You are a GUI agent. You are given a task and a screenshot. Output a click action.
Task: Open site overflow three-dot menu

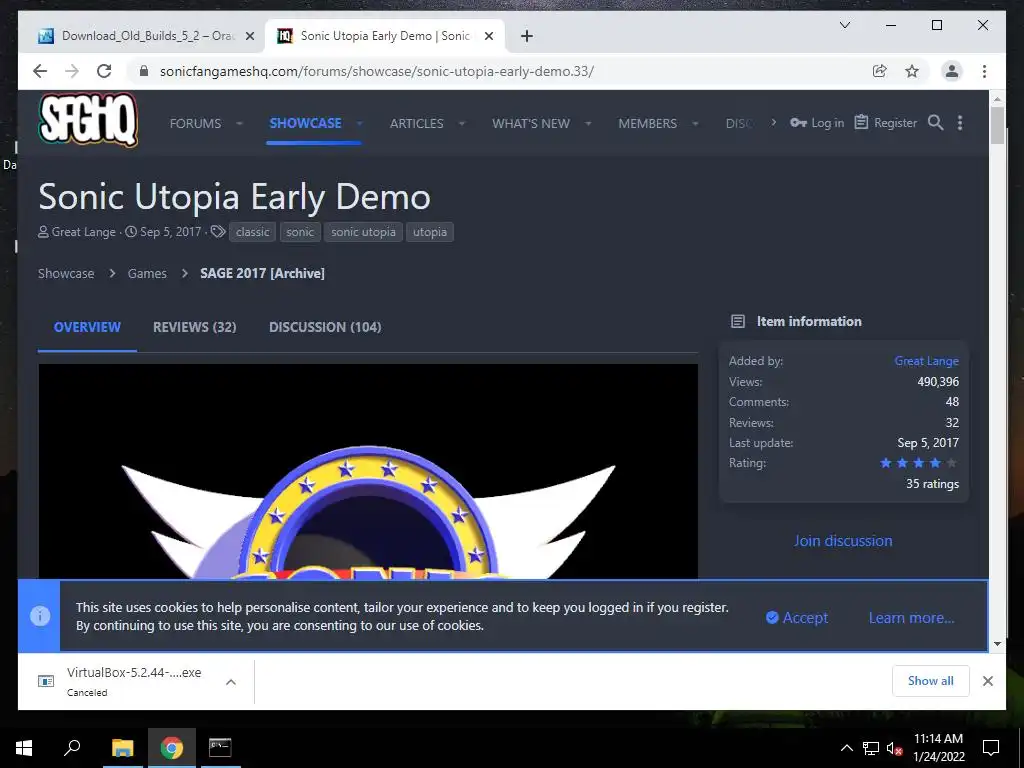(960, 123)
